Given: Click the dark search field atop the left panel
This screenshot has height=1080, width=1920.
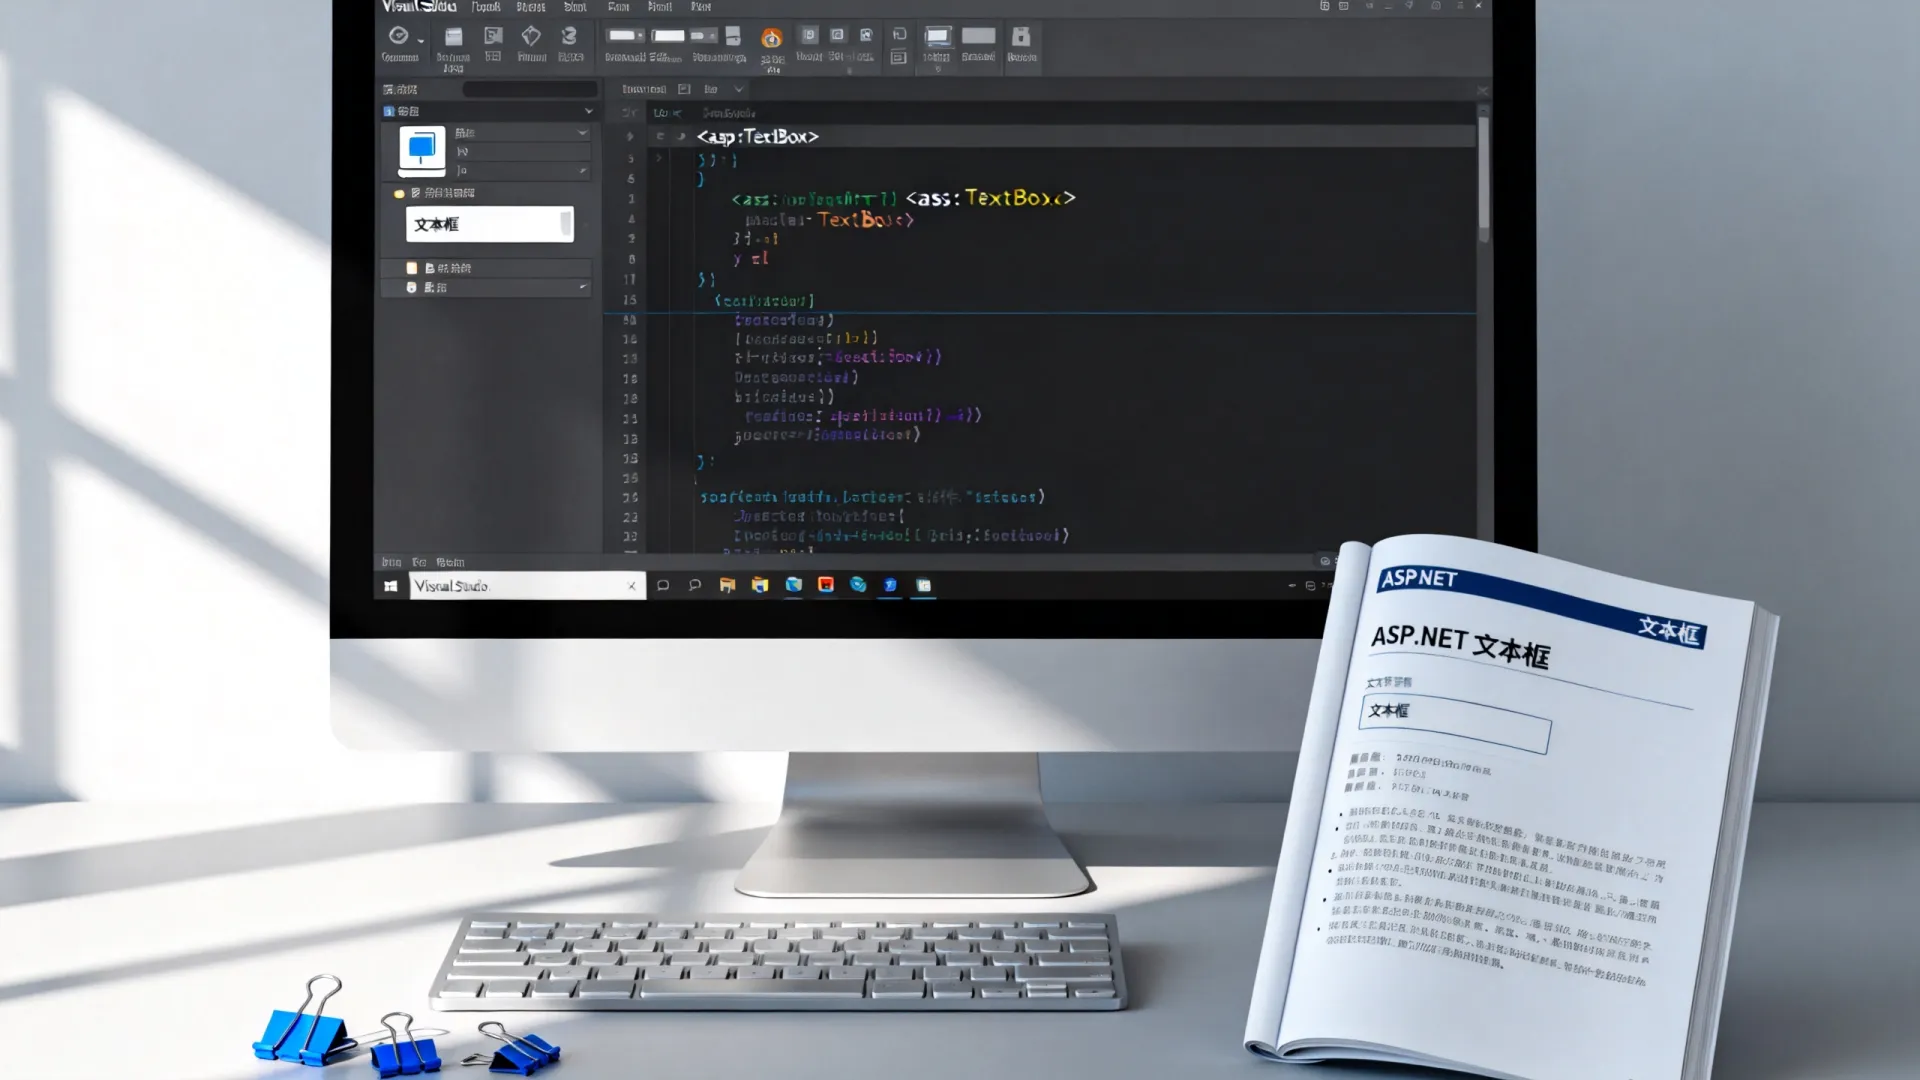Looking at the screenshot, I should [x=530, y=90].
